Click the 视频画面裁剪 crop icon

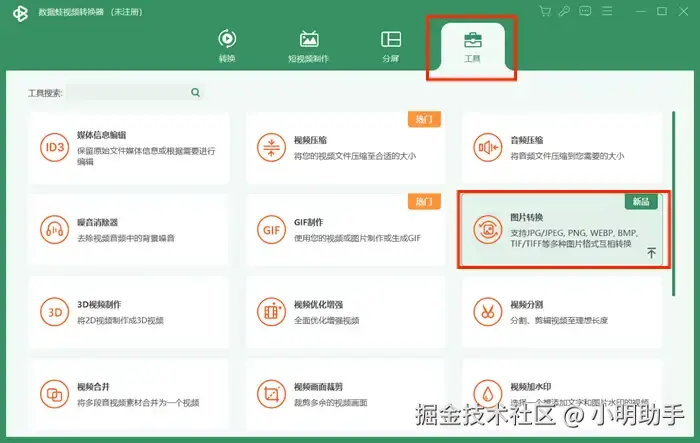271,394
